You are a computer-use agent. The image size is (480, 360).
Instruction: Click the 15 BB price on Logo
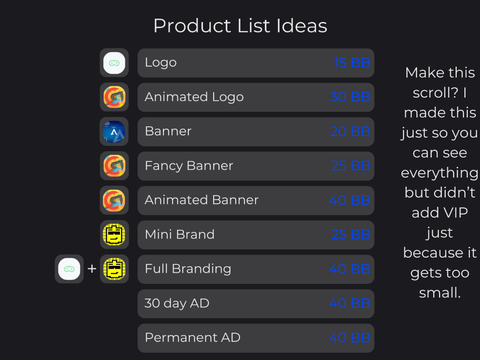point(352,63)
